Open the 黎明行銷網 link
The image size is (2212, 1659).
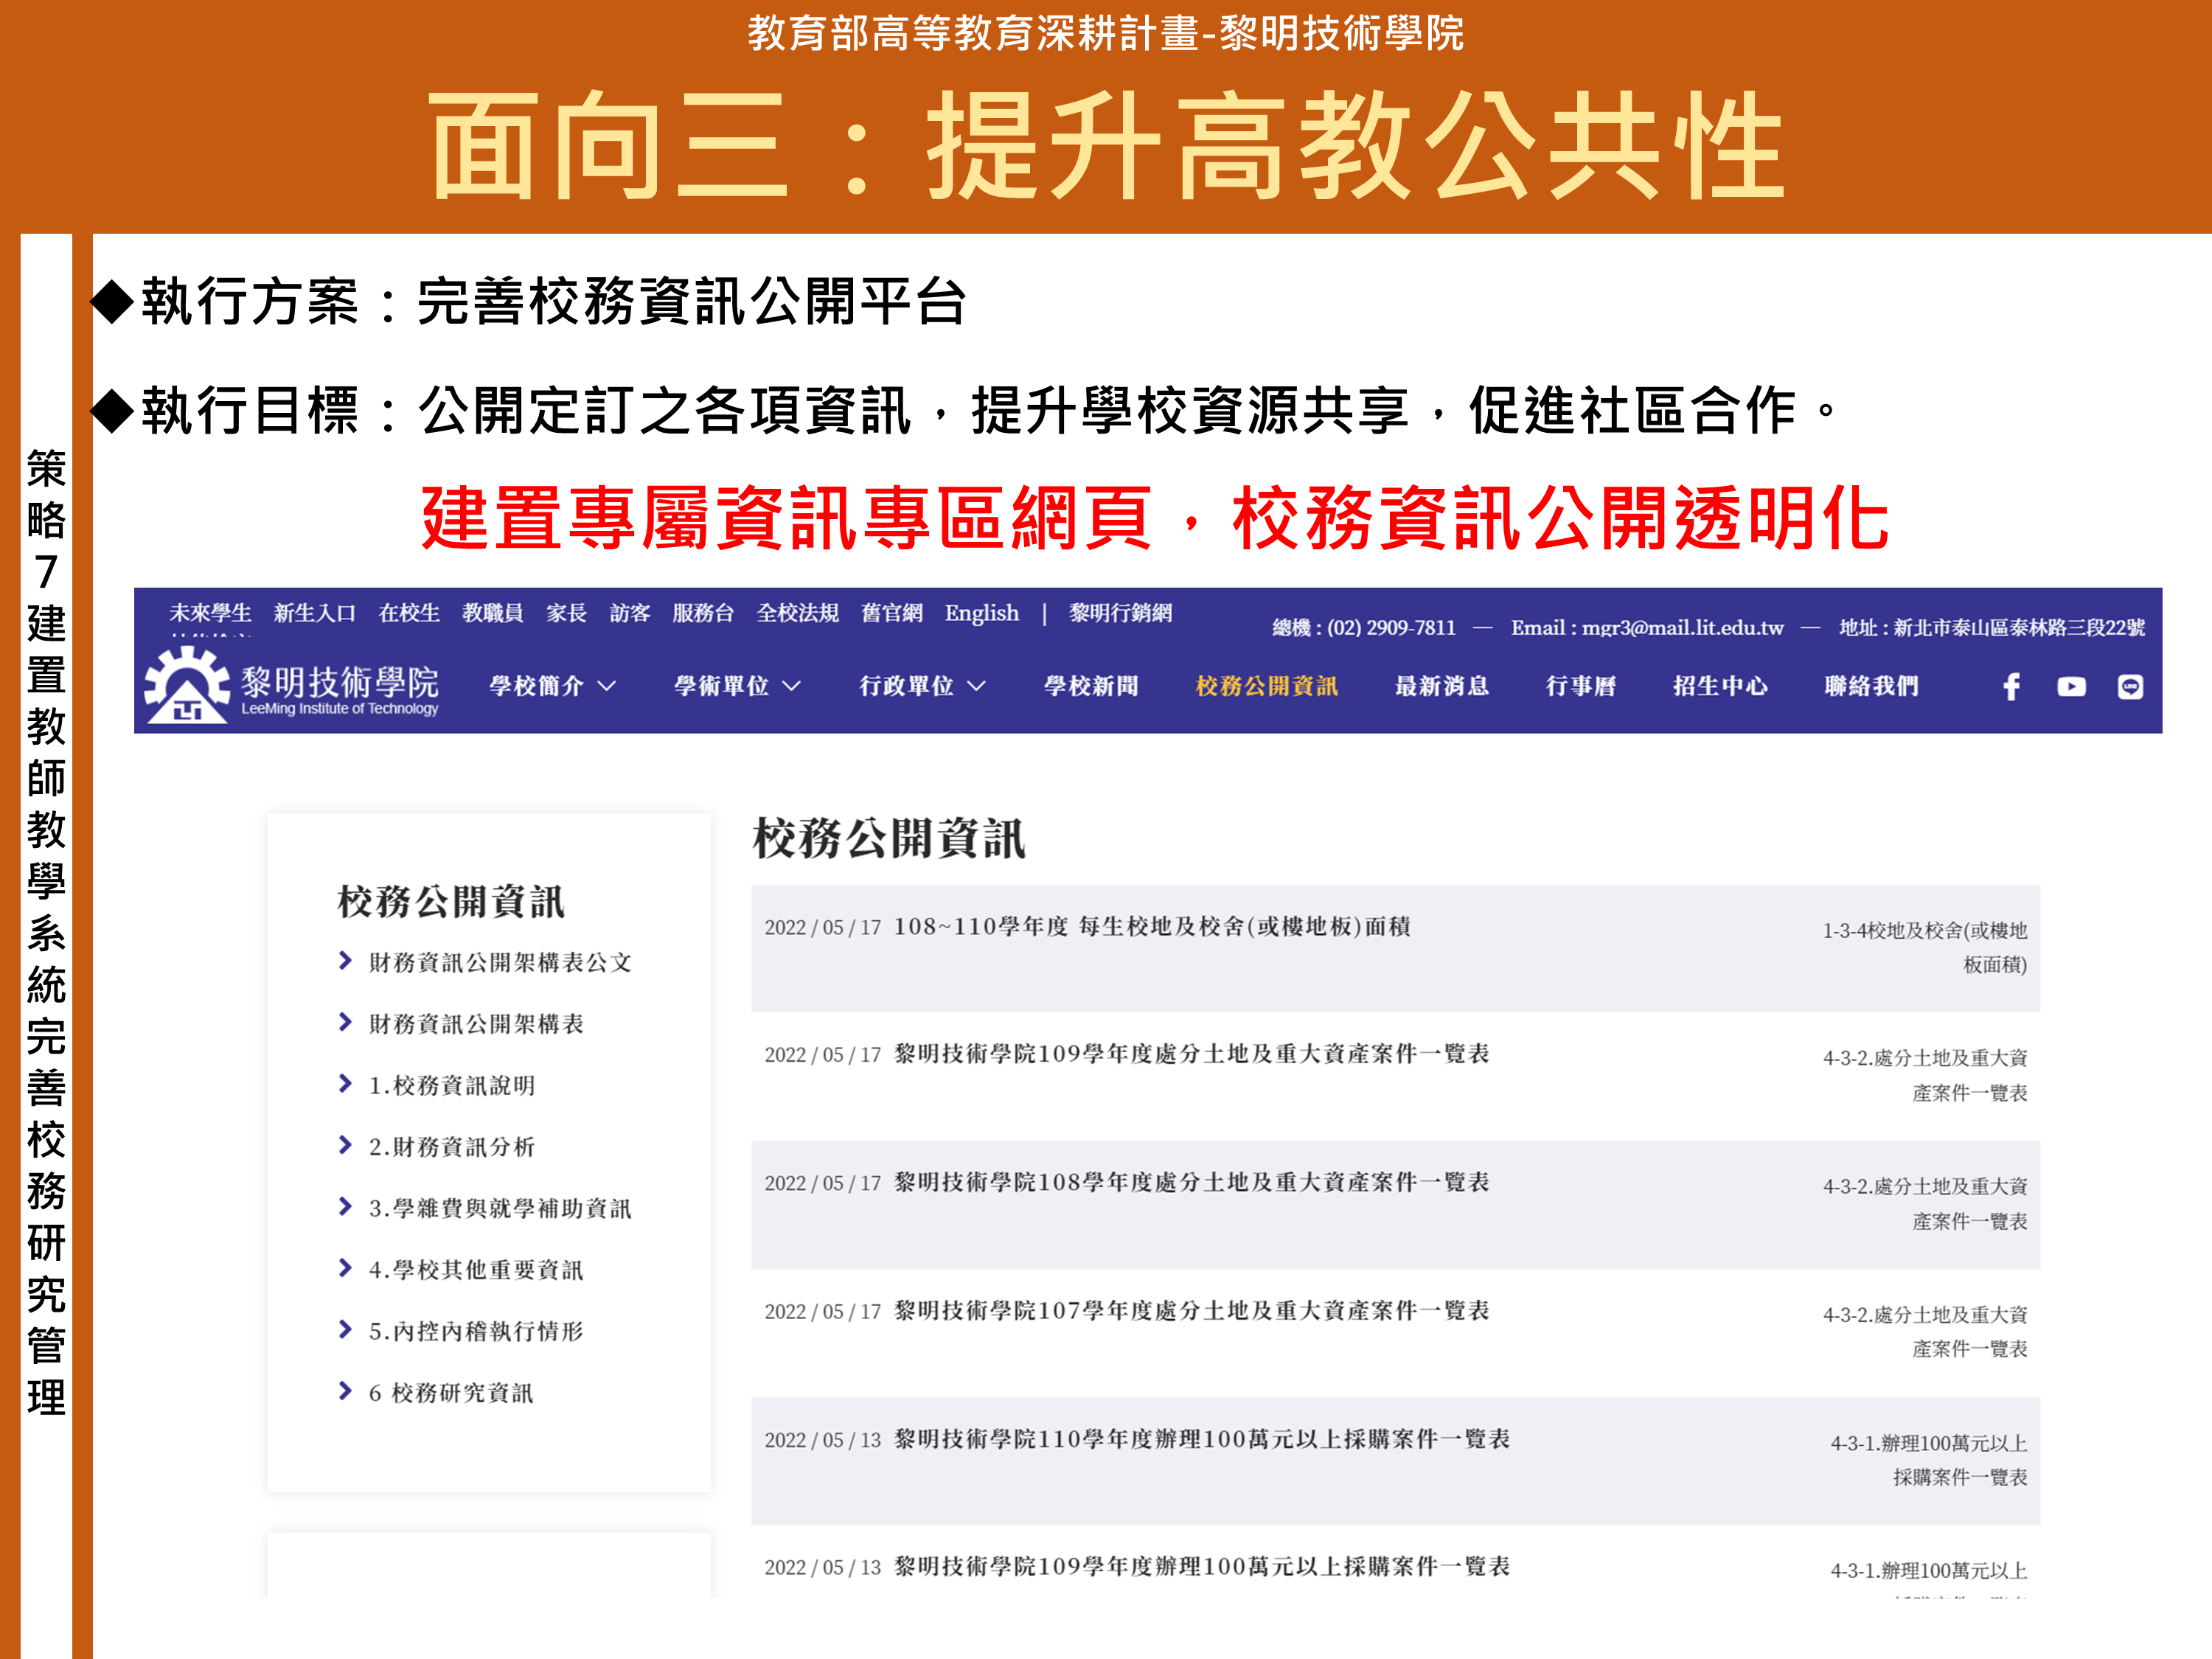coord(1120,613)
